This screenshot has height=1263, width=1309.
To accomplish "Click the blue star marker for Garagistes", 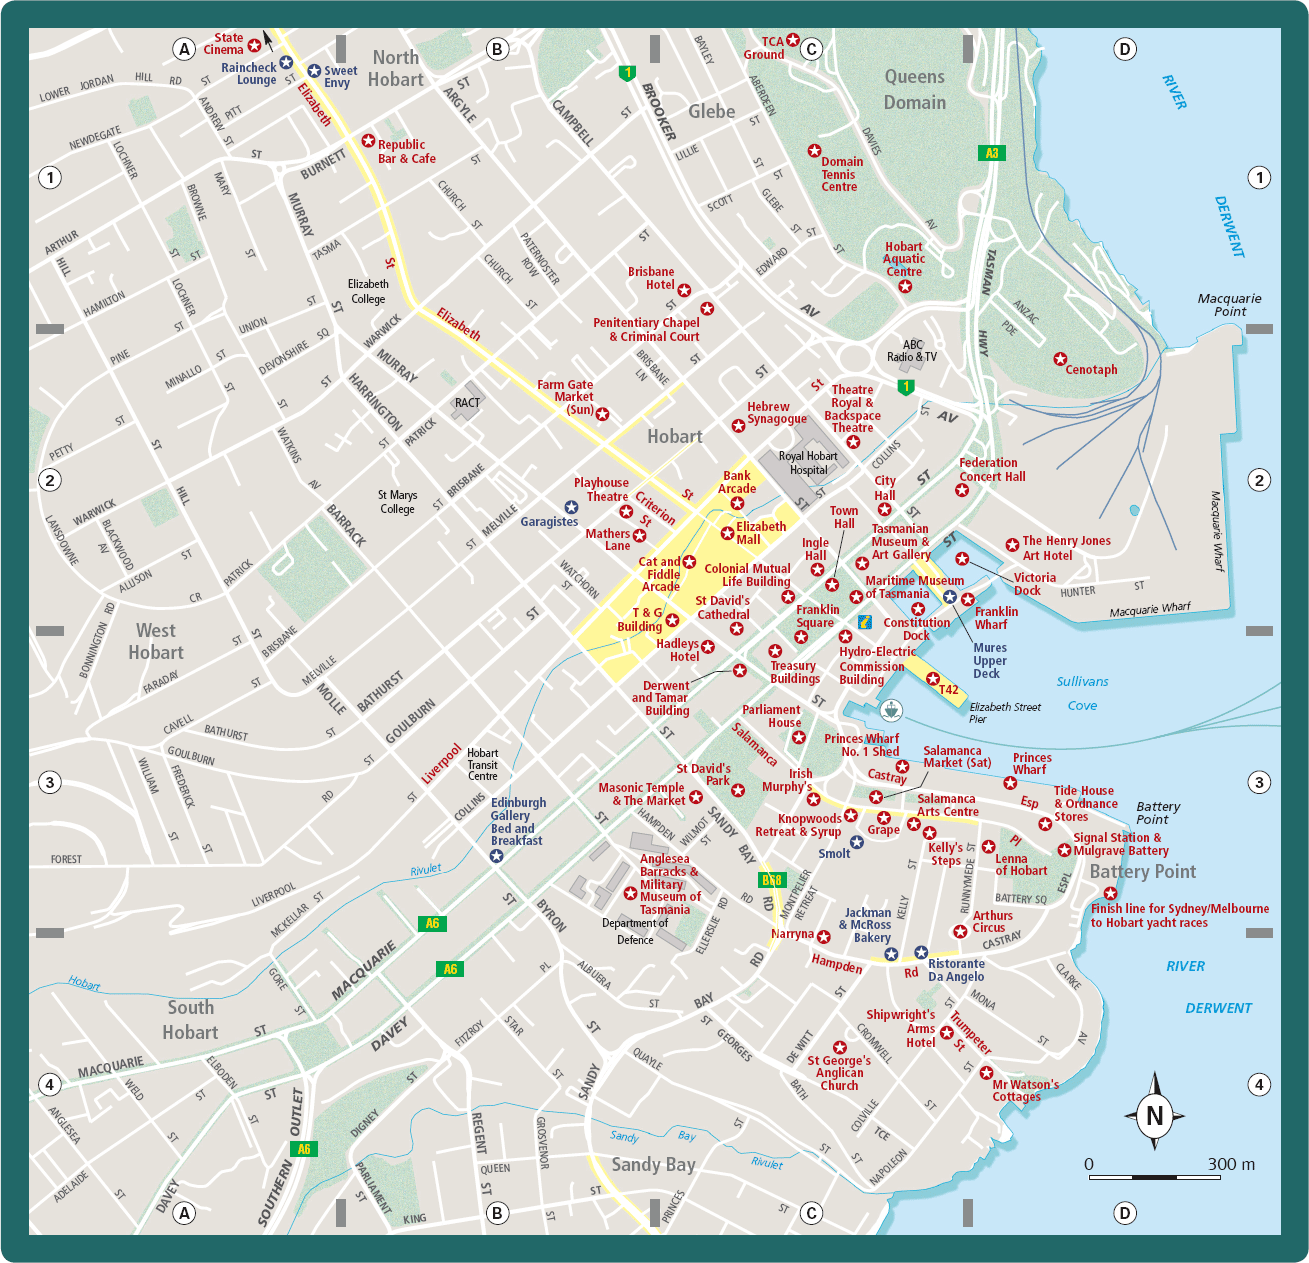I will (571, 507).
